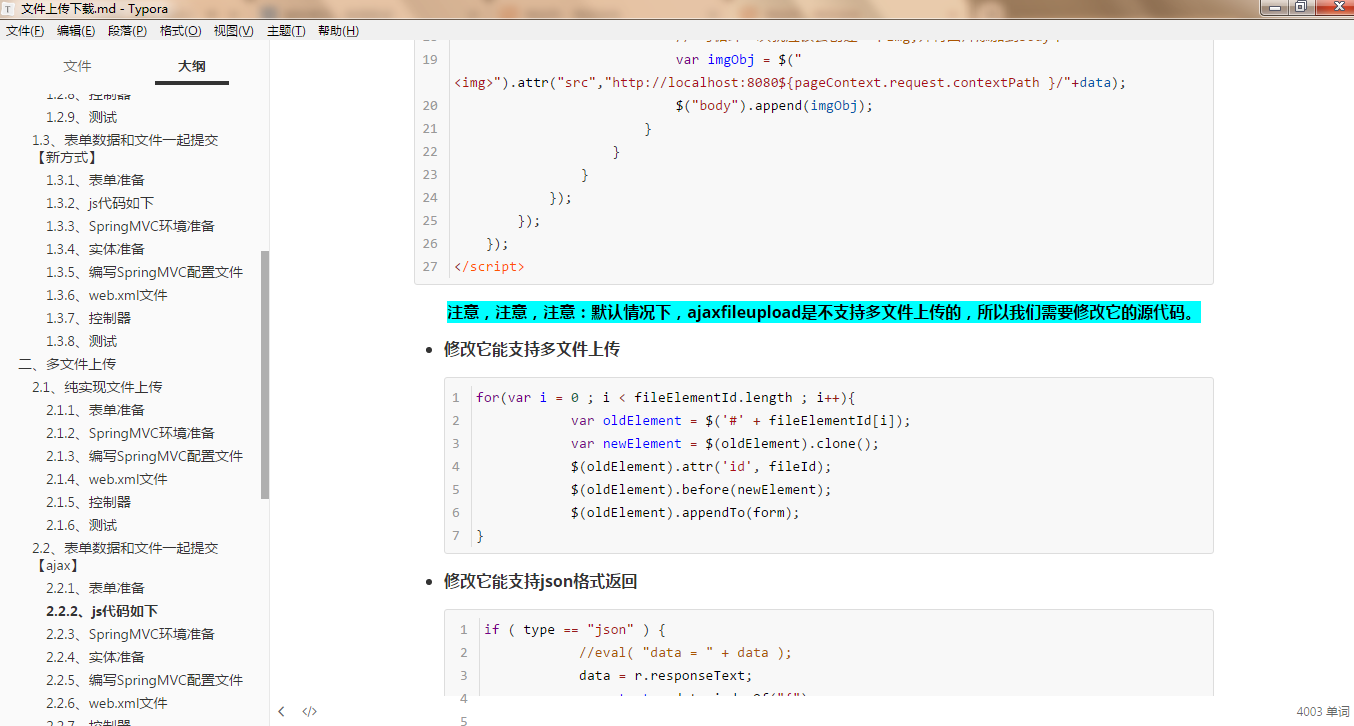The width and height of the screenshot is (1354, 726).
Task: Open the 格式(O) menu
Action: coord(180,31)
